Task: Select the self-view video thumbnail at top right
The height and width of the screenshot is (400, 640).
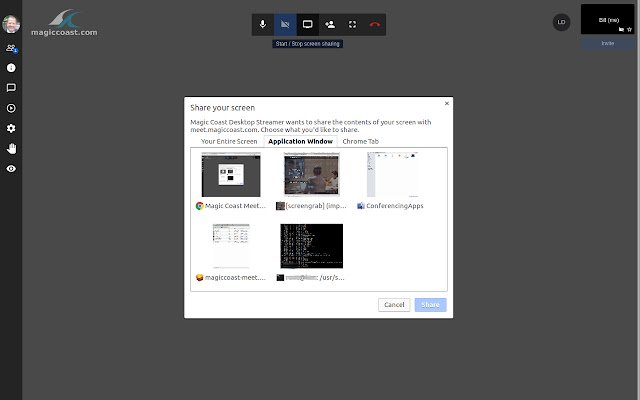Action: 608,19
